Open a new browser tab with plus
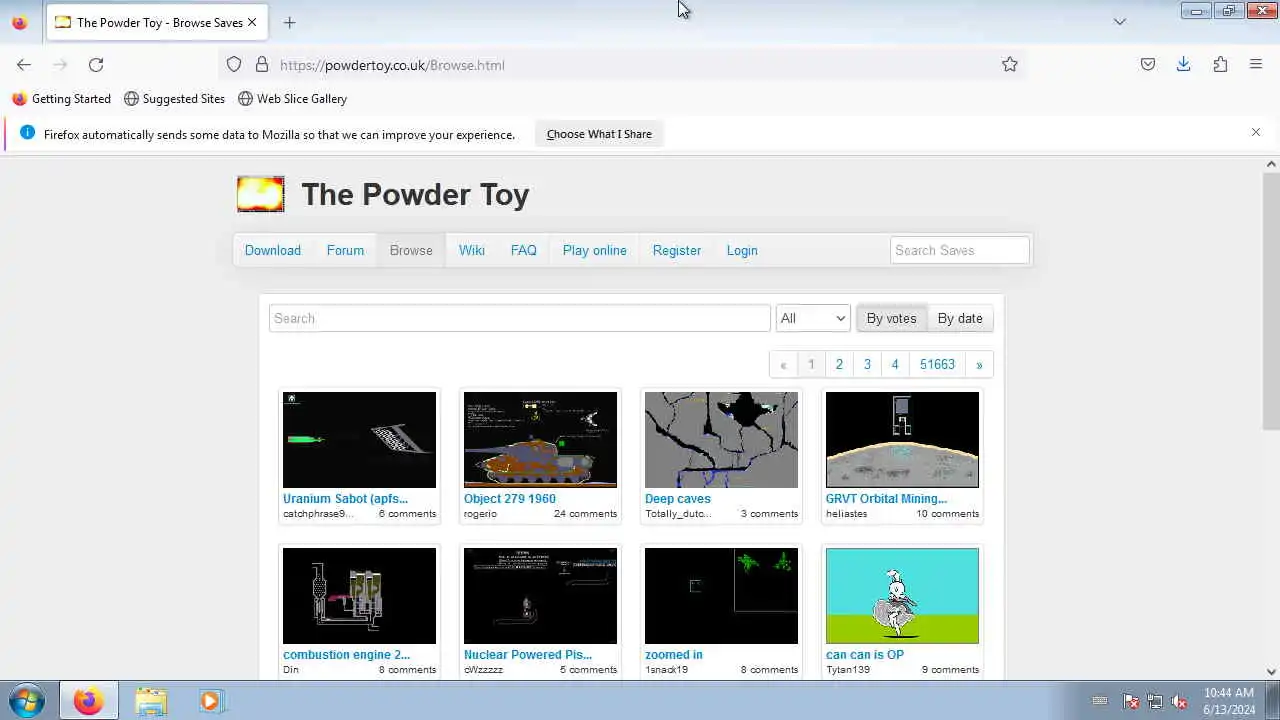Screen dimensions: 1280x720 (290, 22)
